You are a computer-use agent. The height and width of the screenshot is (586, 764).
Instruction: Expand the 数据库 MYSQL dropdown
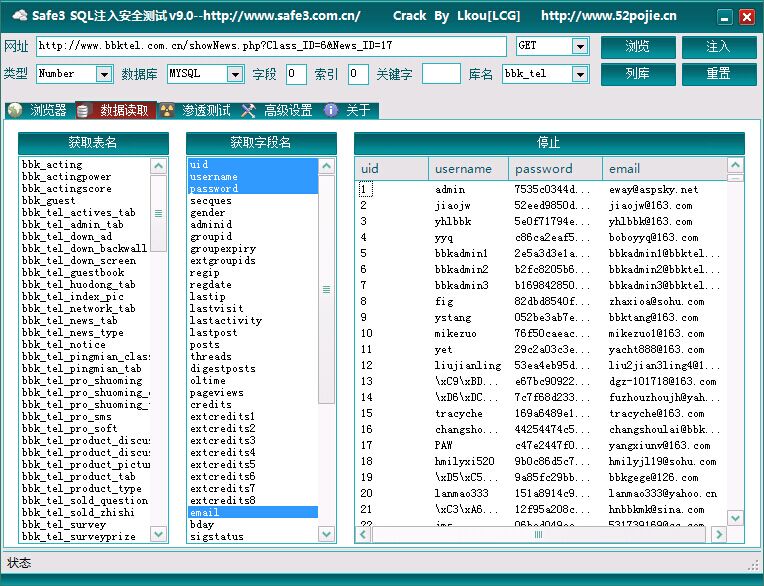tap(235, 75)
